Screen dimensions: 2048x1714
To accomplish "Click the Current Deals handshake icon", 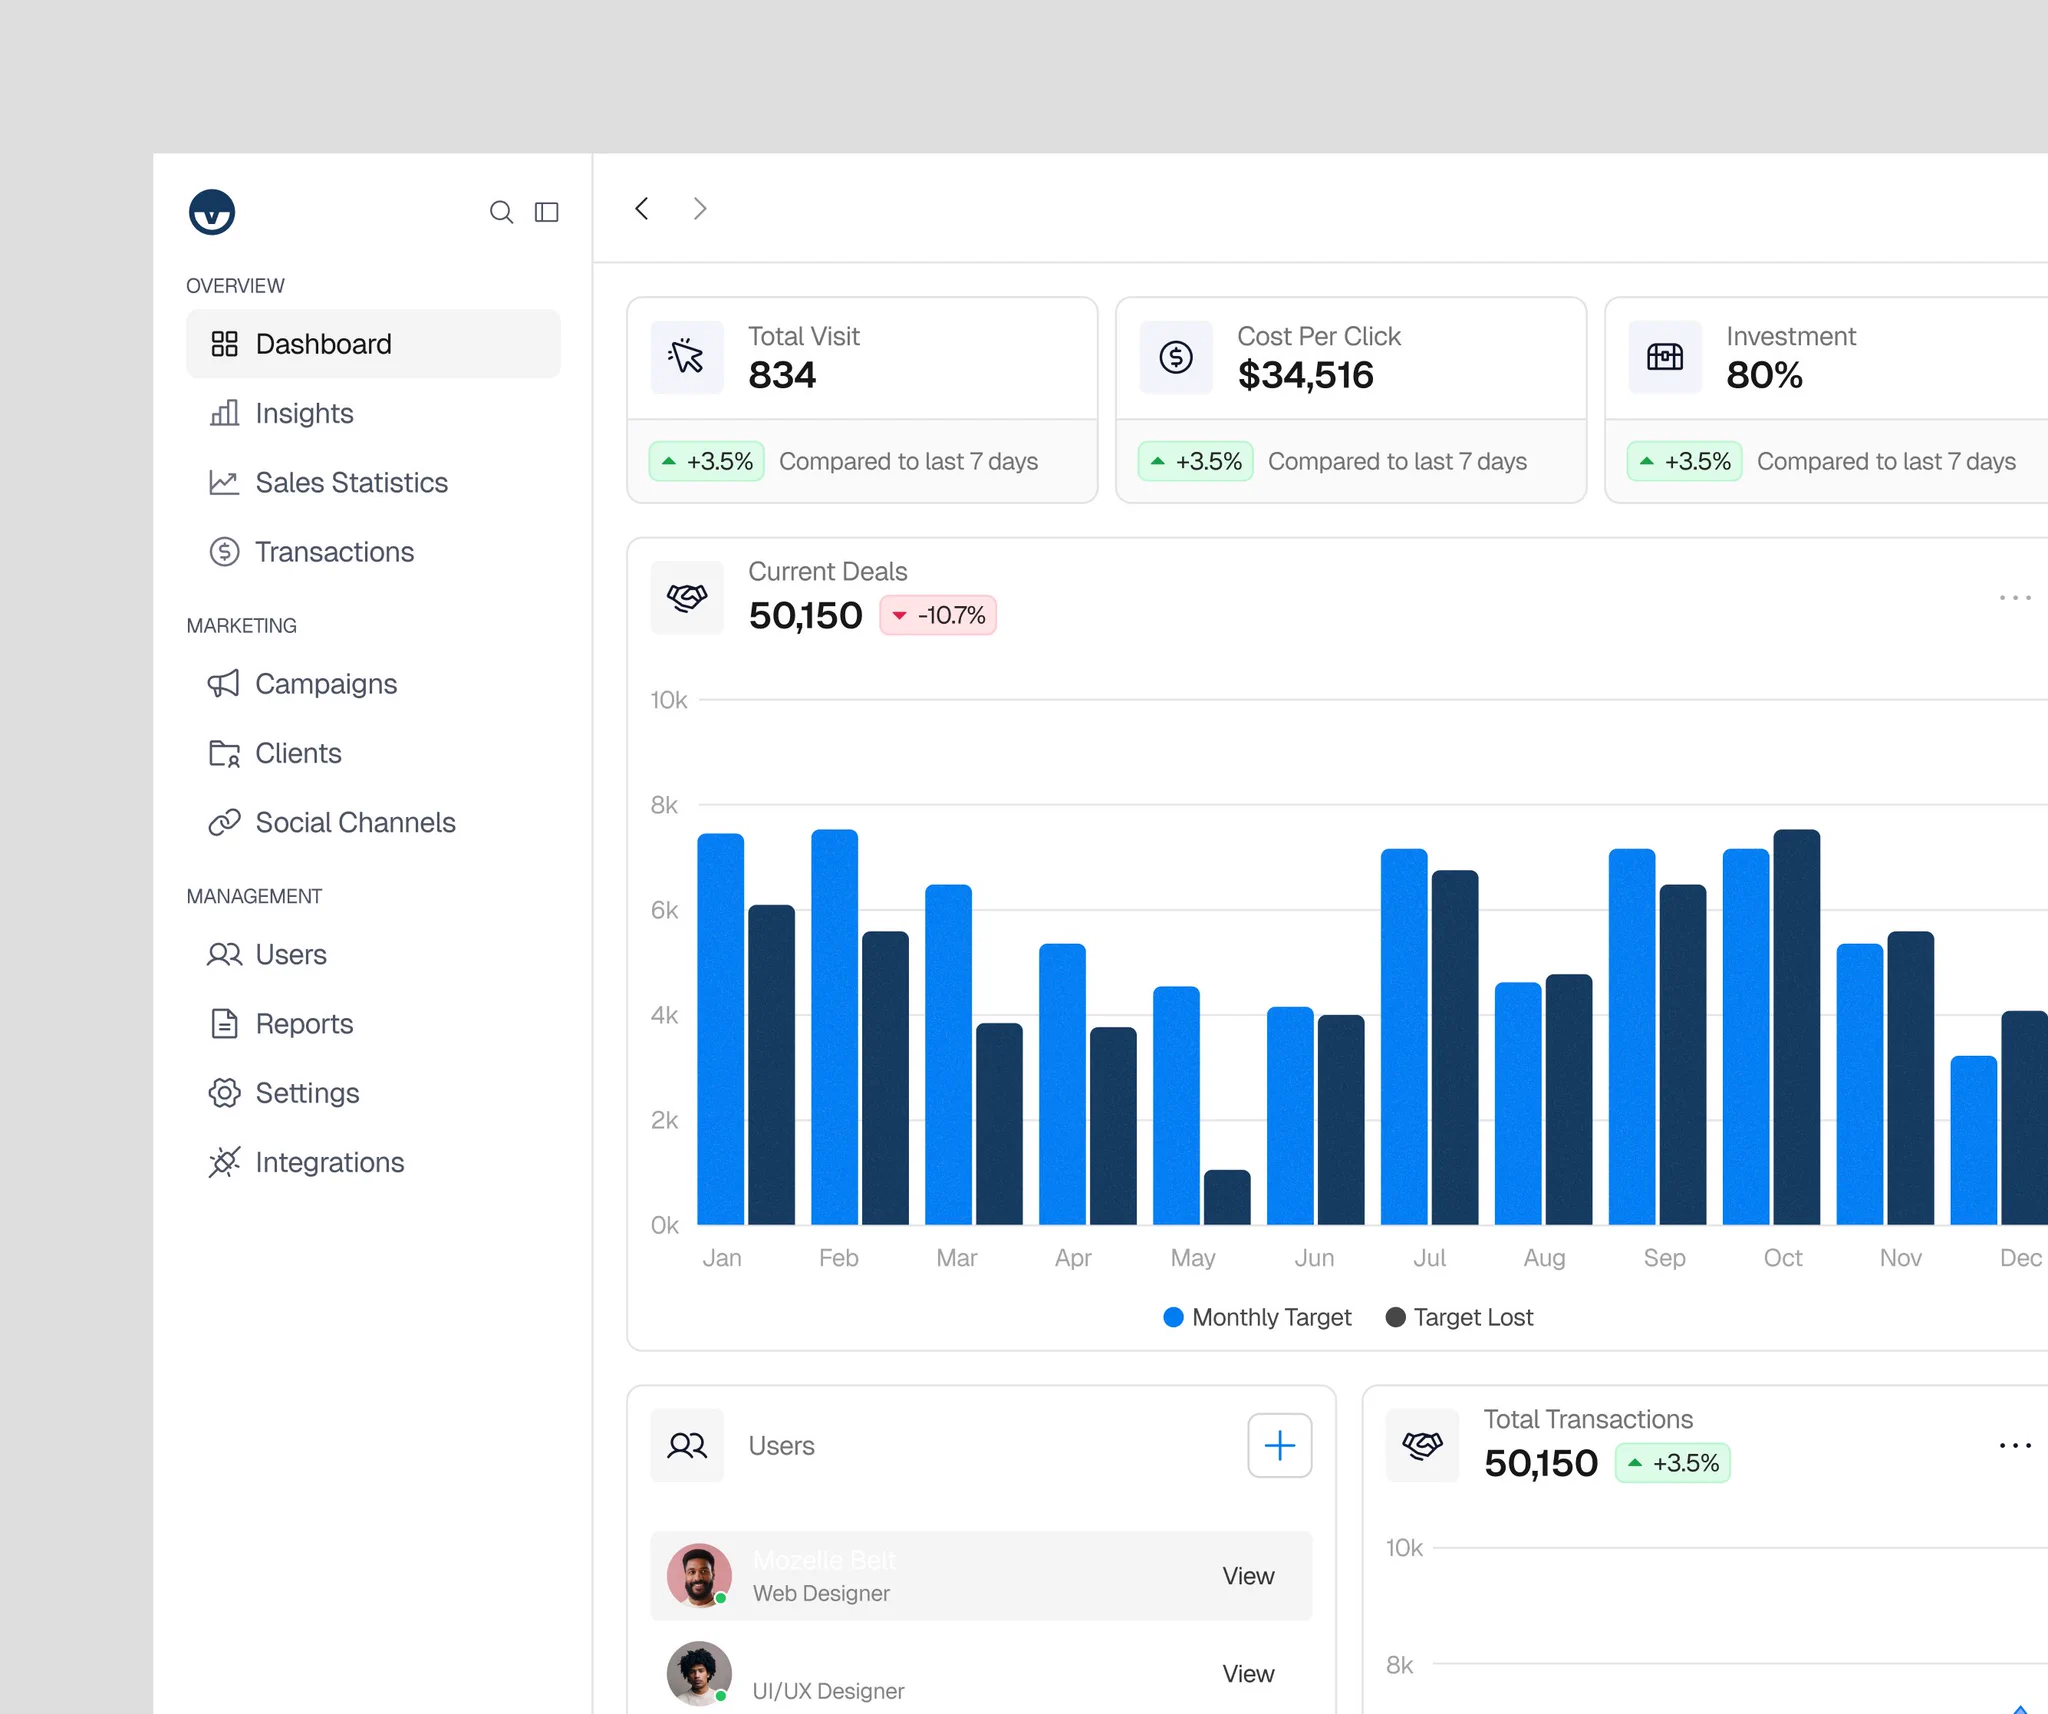I will click(x=687, y=597).
